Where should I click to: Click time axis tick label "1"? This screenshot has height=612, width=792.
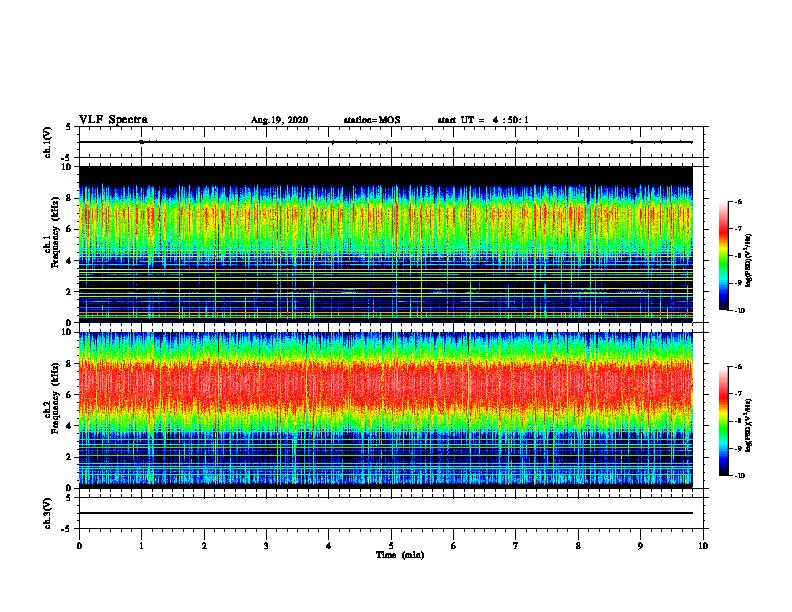[x=141, y=546]
